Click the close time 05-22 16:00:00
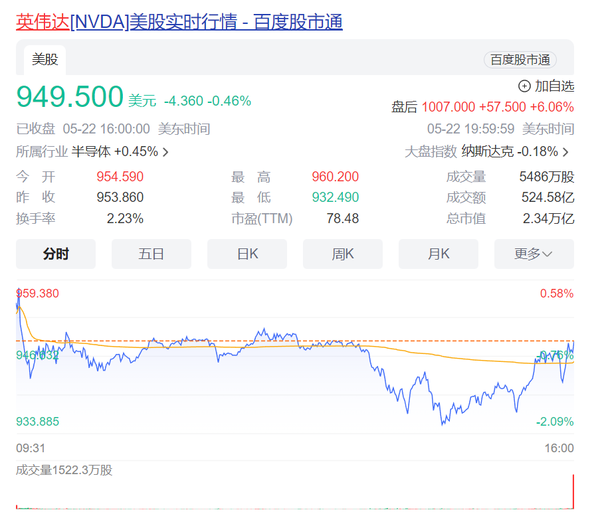 [106, 129]
